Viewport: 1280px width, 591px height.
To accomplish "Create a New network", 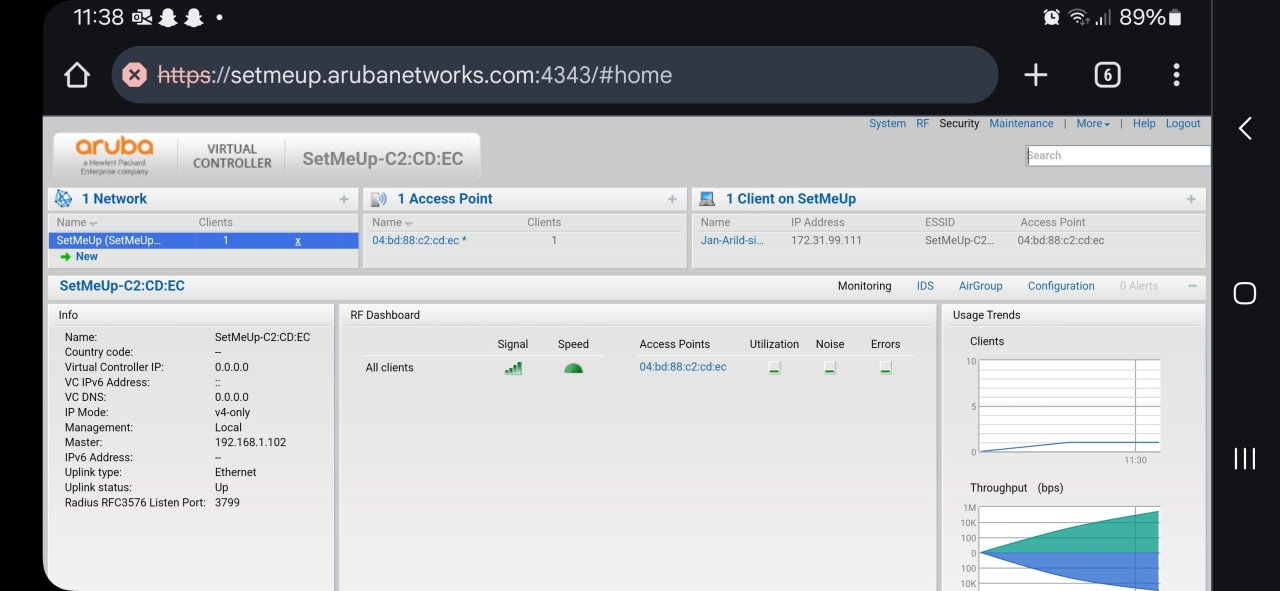I will [x=87, y=257].
